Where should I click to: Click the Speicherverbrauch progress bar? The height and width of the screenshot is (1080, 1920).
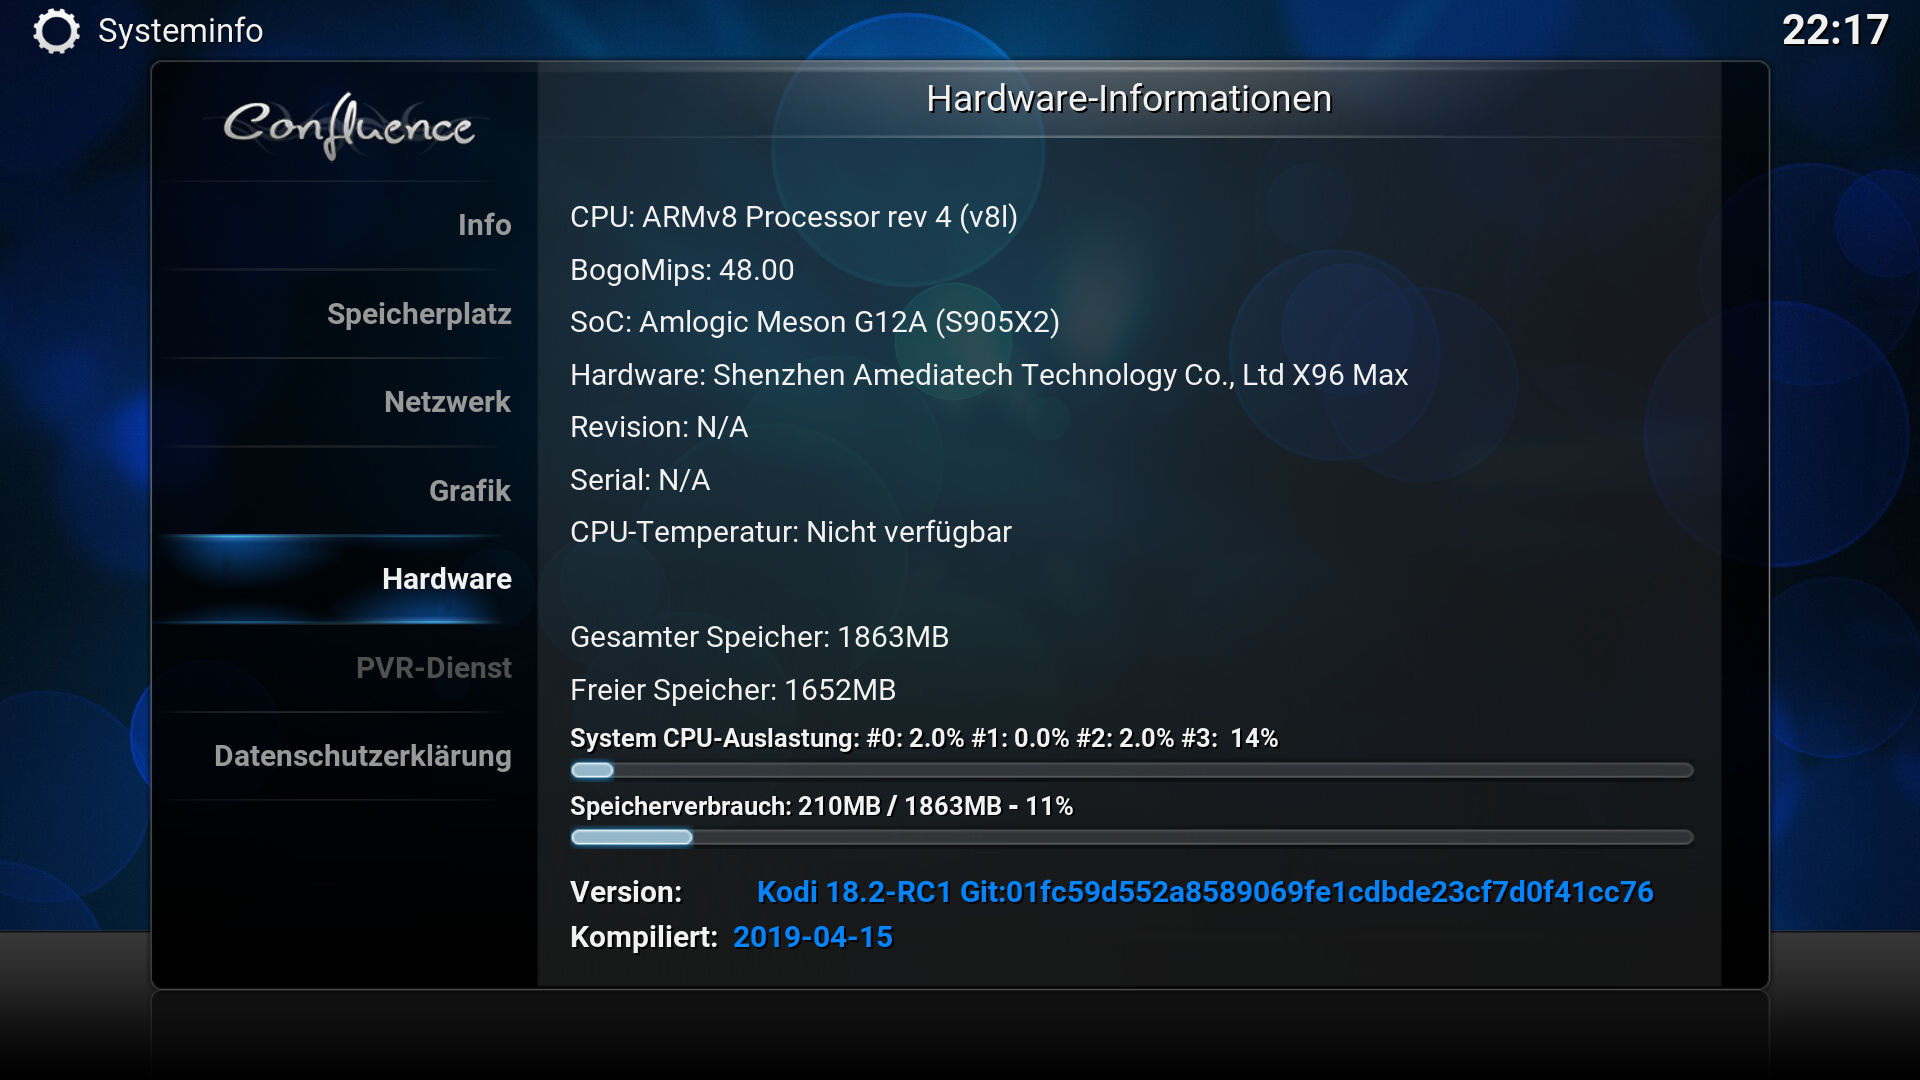[x=1131, y=837]
